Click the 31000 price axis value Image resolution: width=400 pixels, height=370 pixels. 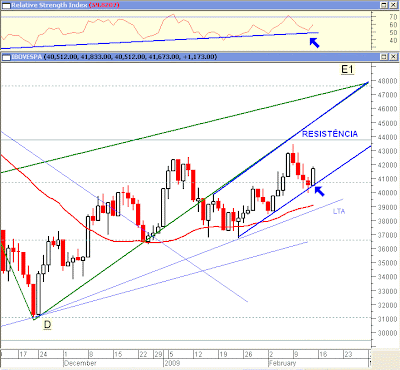pyautogui.click(x=387, y=319)
